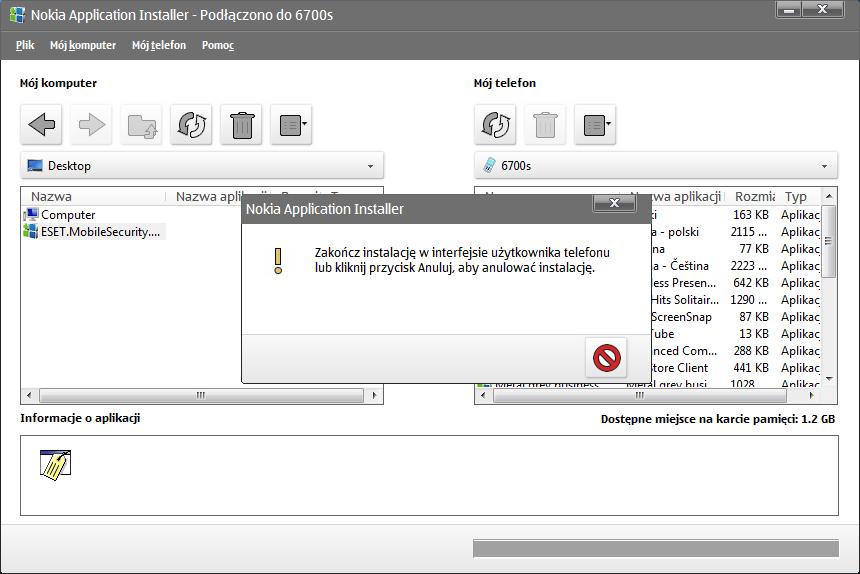Click the Rozmiar column header in phone list

(754, 196)
